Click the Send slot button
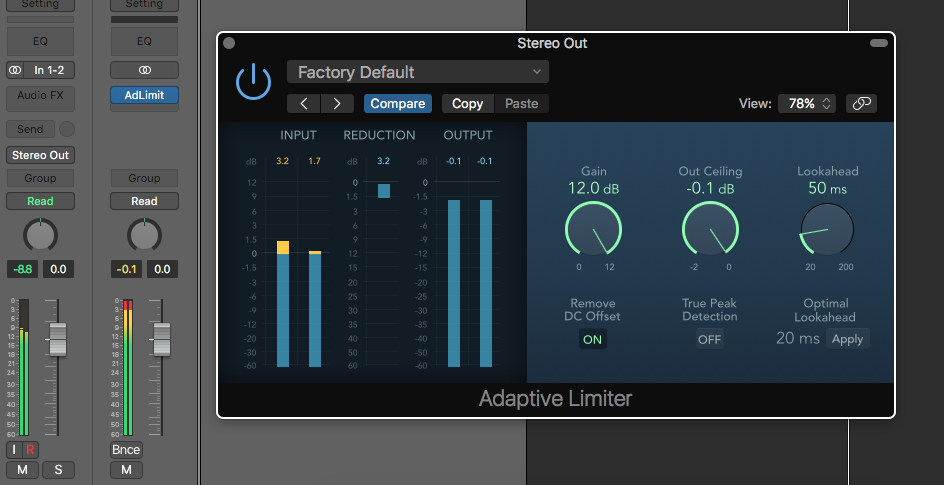 30,129
